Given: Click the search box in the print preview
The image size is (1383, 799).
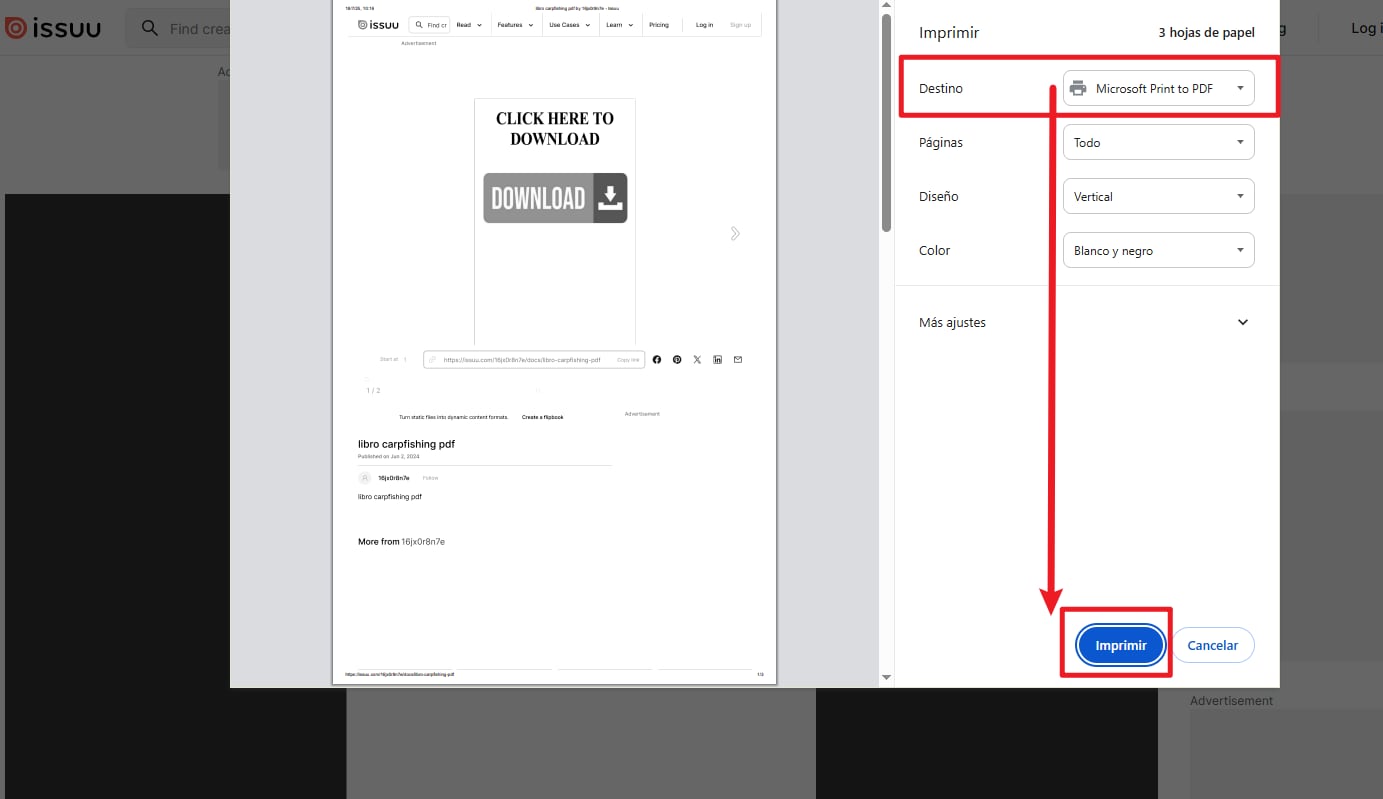Looking at the screenshot, I should (430, 24).
